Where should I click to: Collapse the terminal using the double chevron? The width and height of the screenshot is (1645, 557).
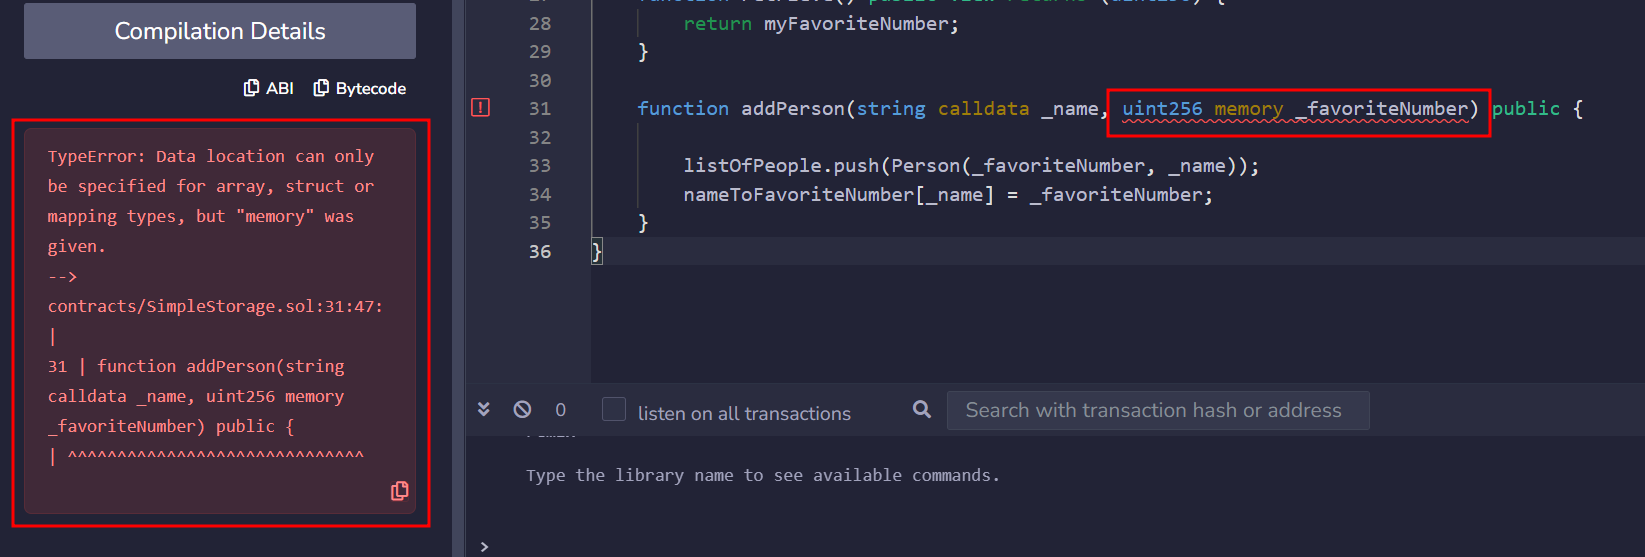point(484,409)
